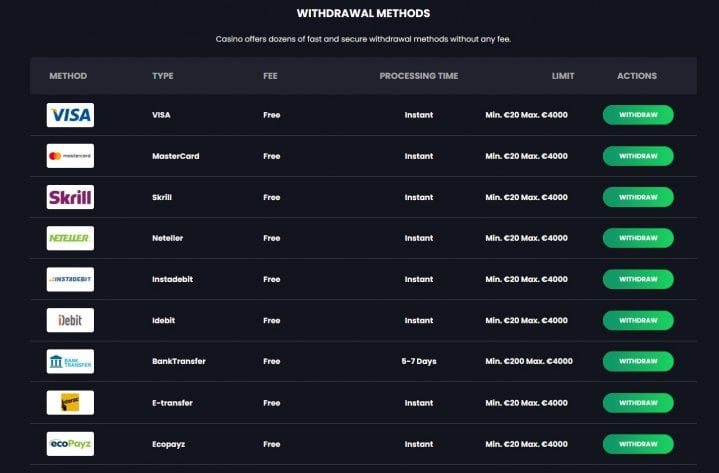The image size is (719, 473).
Task: Click the Idebit Withdraw button
Action: click(x=638, y=320)
